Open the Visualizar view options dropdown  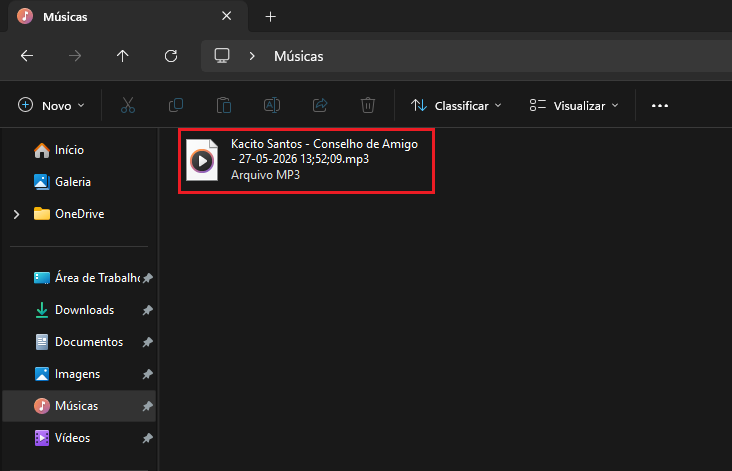(x=574, y=105)
